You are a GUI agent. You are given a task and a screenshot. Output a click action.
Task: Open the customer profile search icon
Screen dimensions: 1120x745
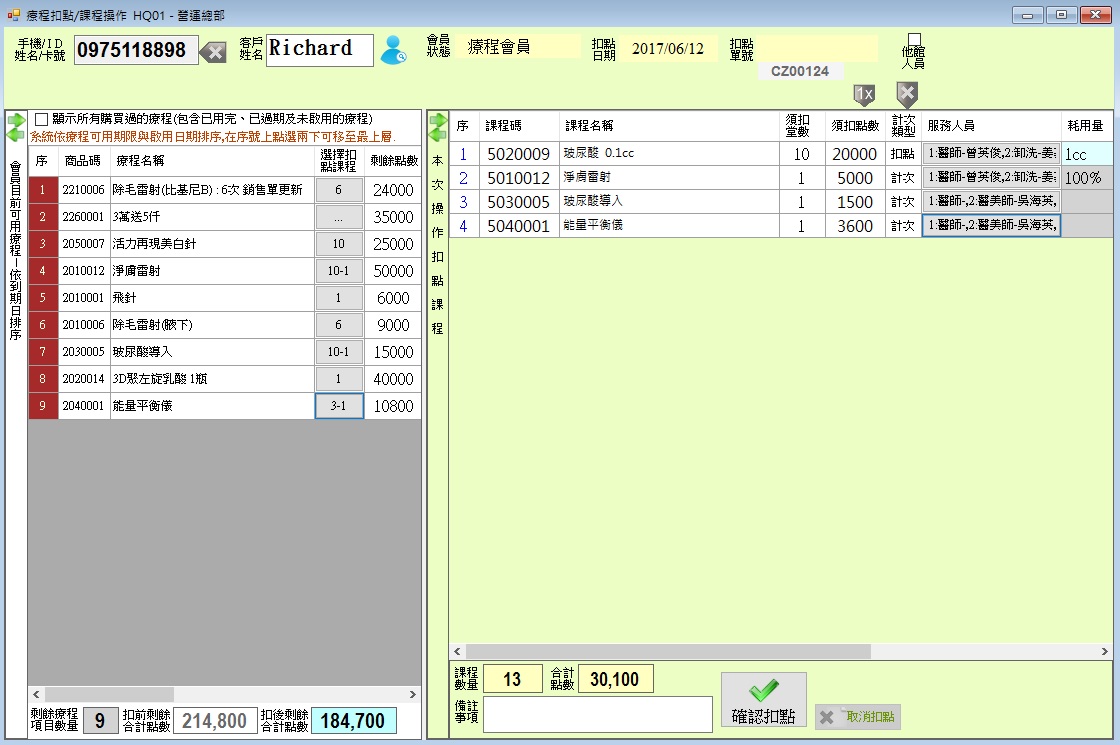pos(394,50)
